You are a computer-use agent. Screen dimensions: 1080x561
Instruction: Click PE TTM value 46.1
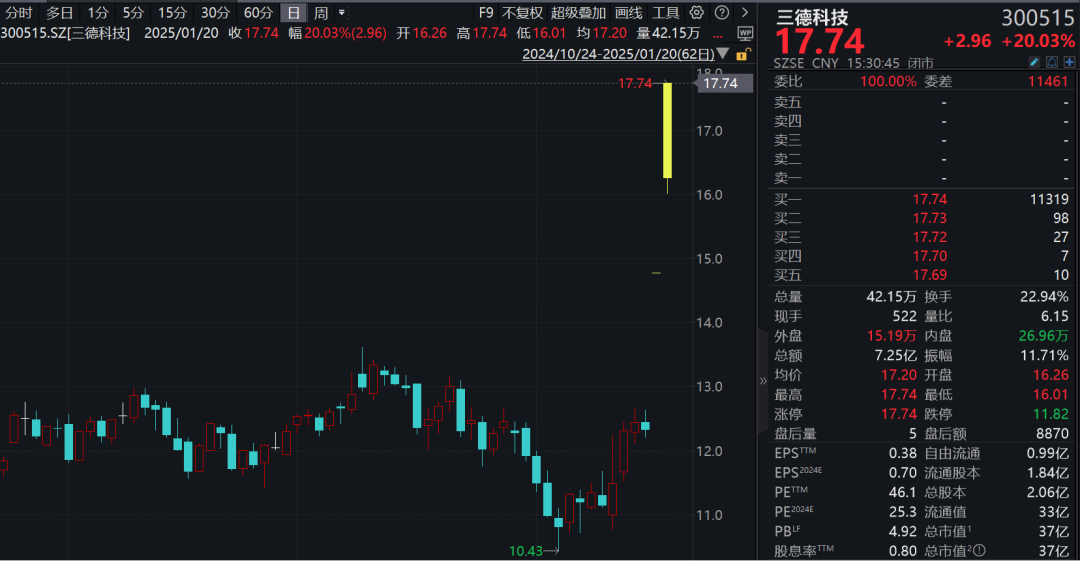(x=902, y=492)
